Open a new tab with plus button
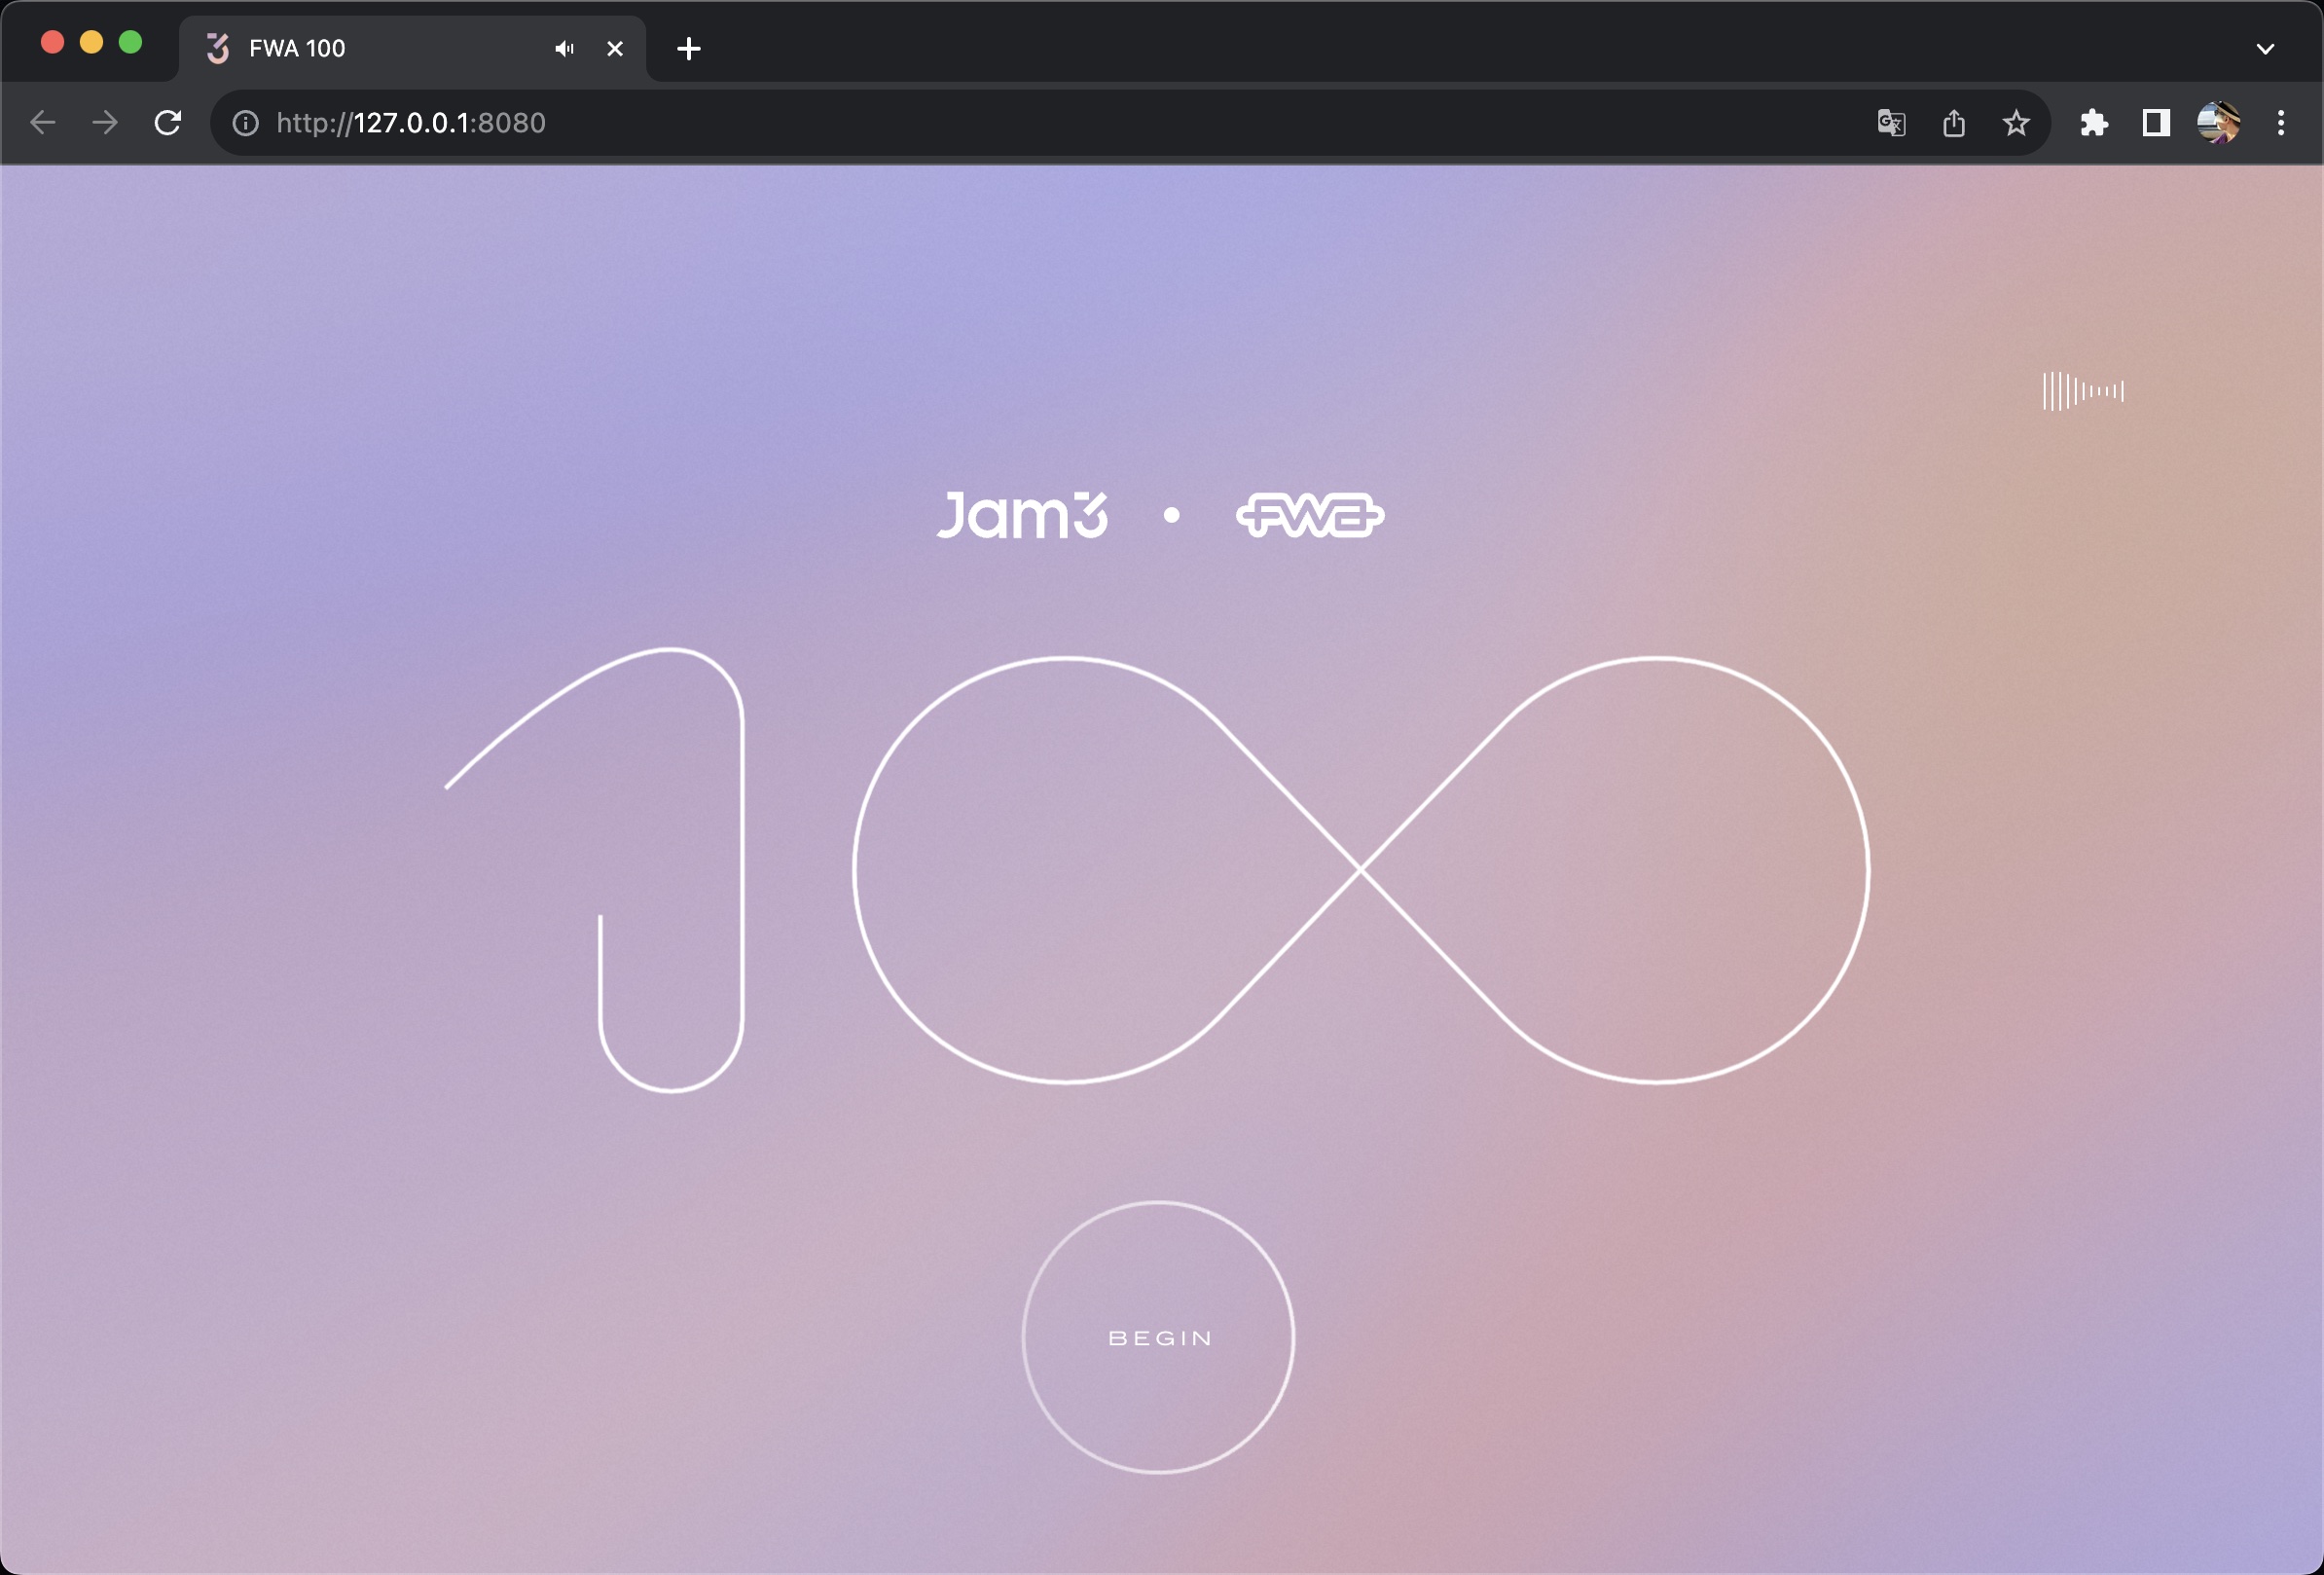Image resolution: width=2324 pixels, height=1575 pixels. 688,48
